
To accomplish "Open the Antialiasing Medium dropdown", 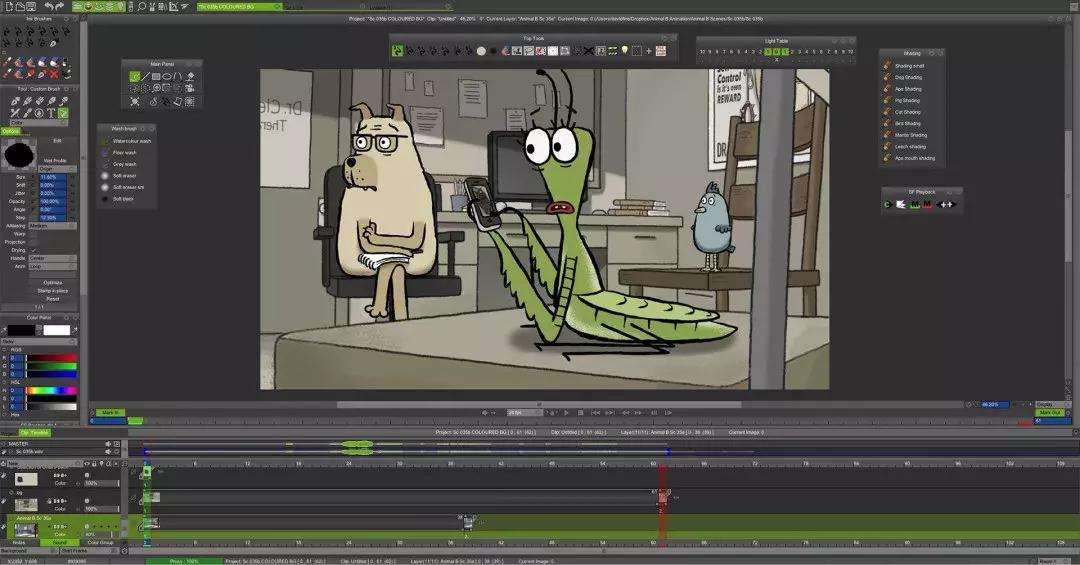I will click(x=52, y=225).
